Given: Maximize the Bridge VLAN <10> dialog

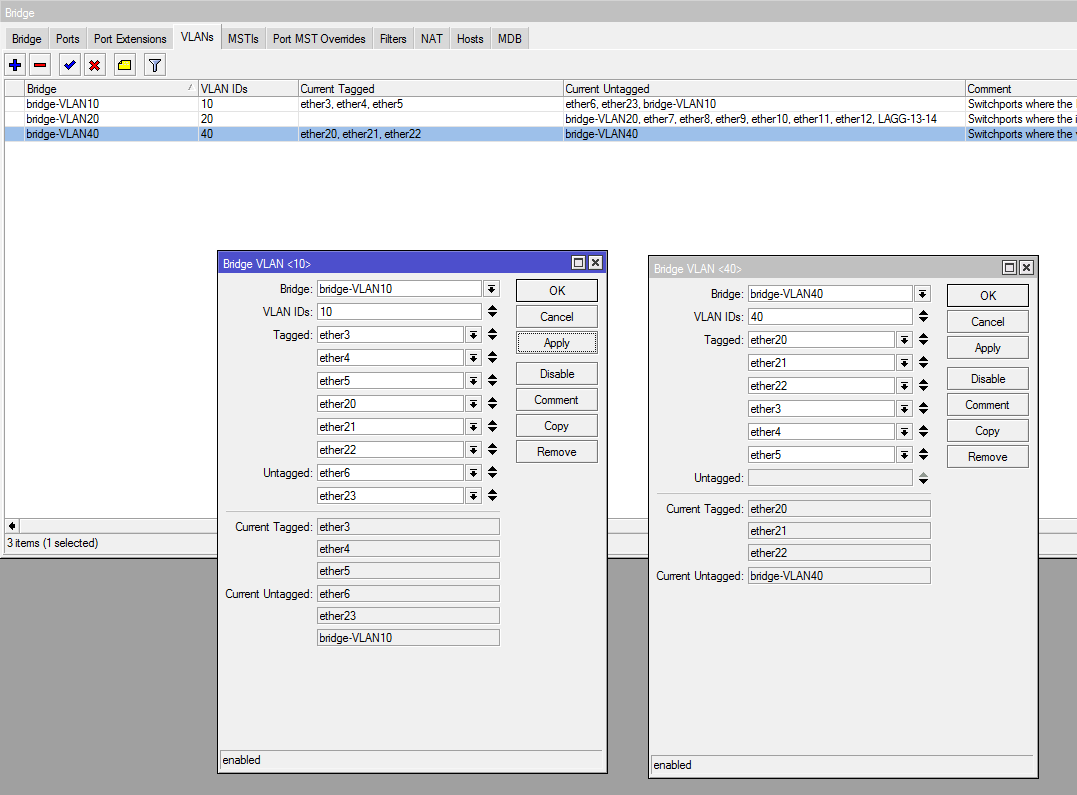Looking at the screenshot, I should point(578,263).
